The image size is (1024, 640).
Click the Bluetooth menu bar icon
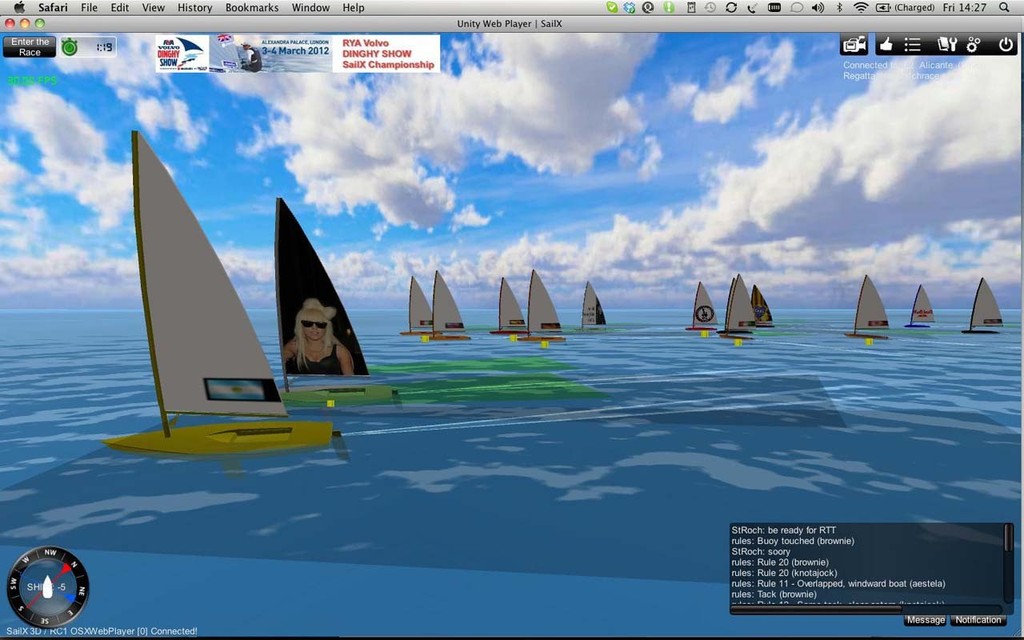(840, 7)
